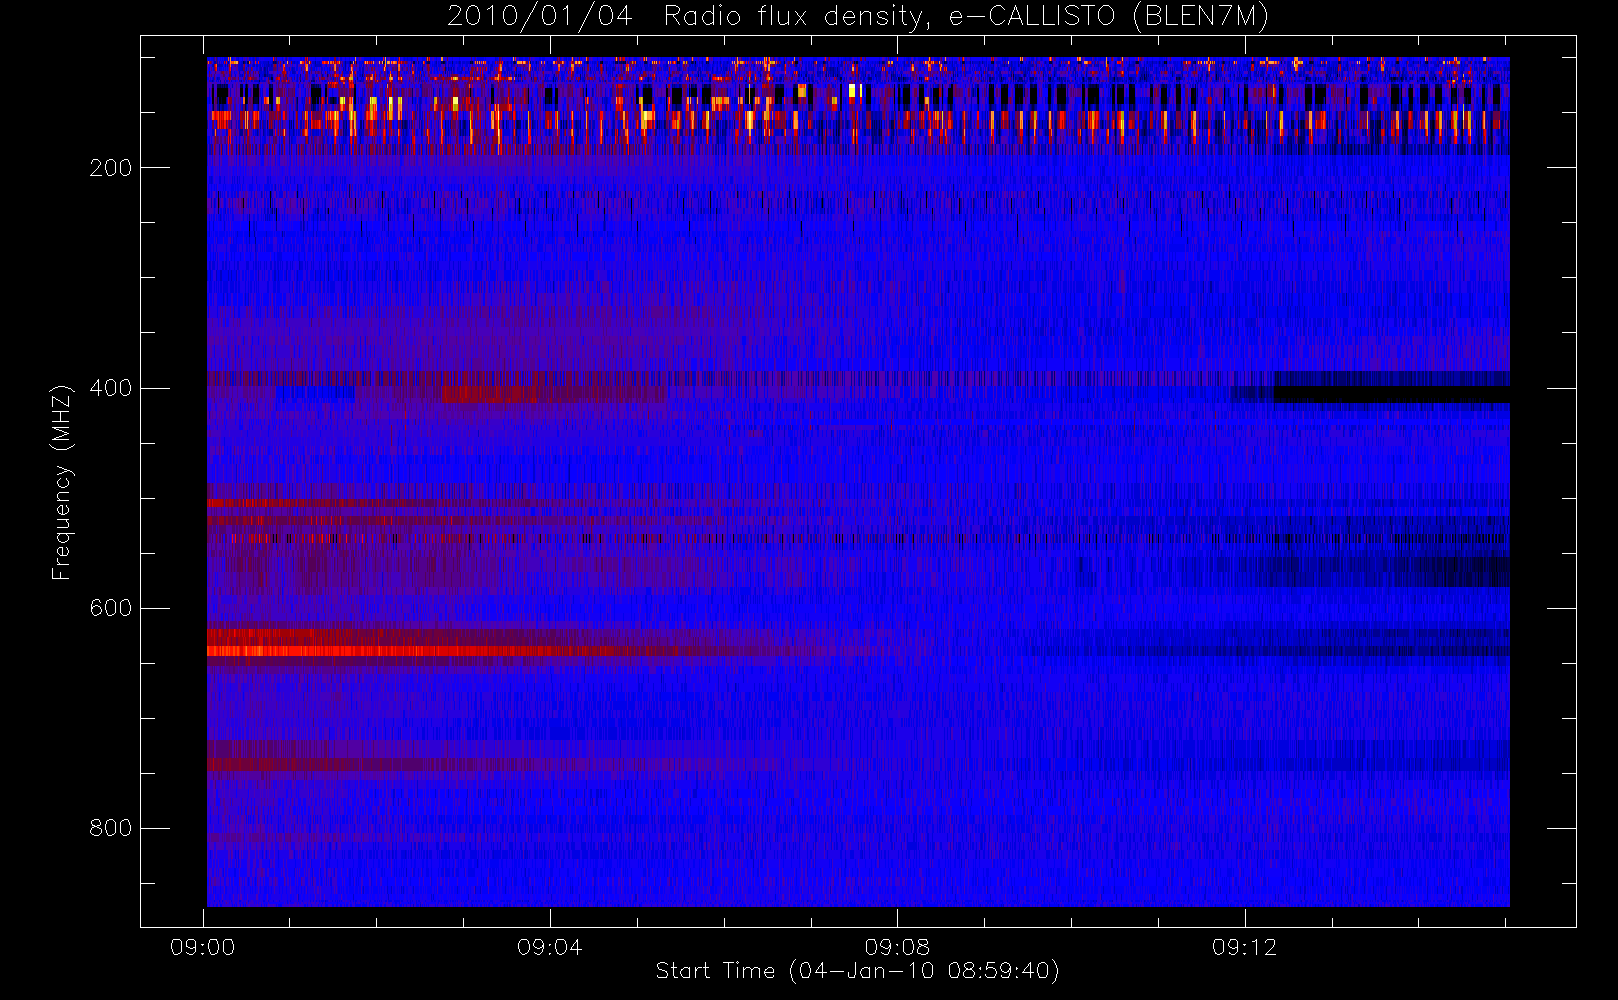Click the 400 frequency tick label
1618x1000 pixels.
111,388
